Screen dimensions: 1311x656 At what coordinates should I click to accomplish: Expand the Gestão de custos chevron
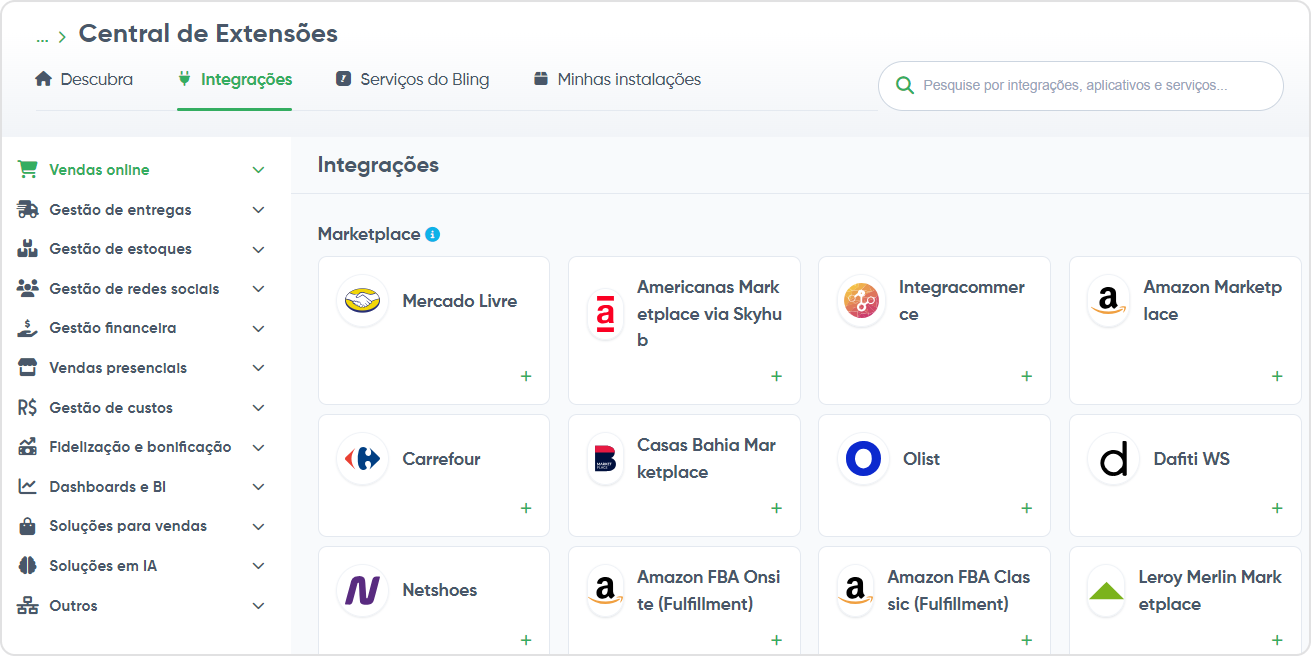pyautogui.click(x=259, y=408)
